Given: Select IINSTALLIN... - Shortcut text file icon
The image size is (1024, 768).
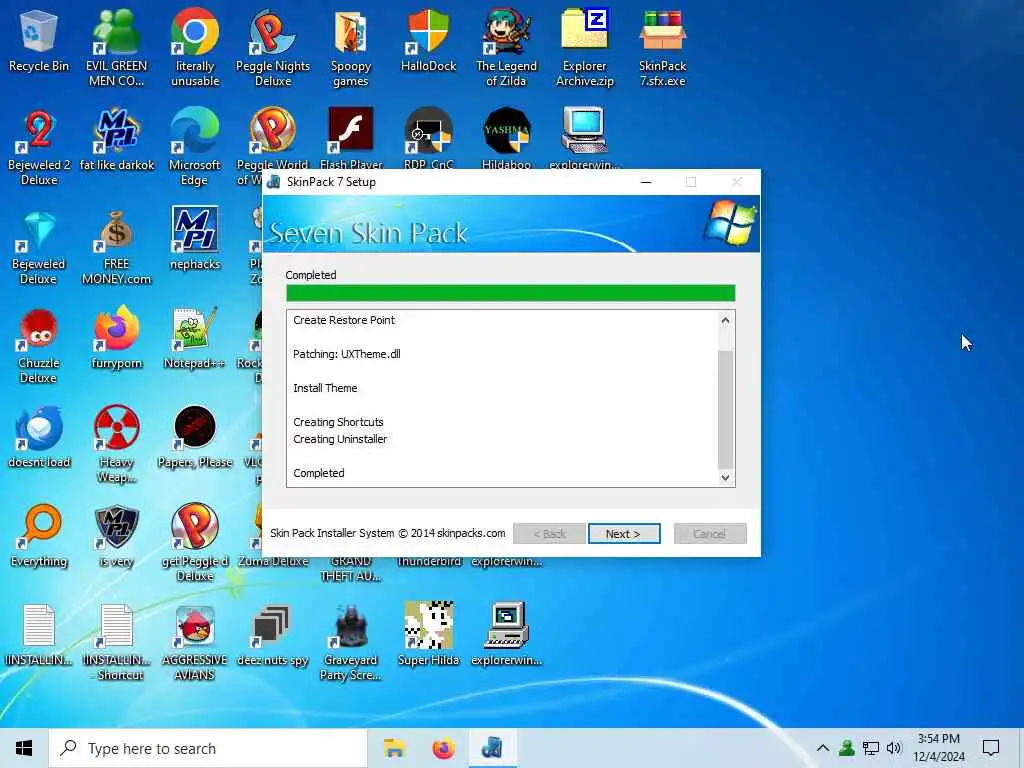Looking at the screenshot, I should tap(116, 643).
